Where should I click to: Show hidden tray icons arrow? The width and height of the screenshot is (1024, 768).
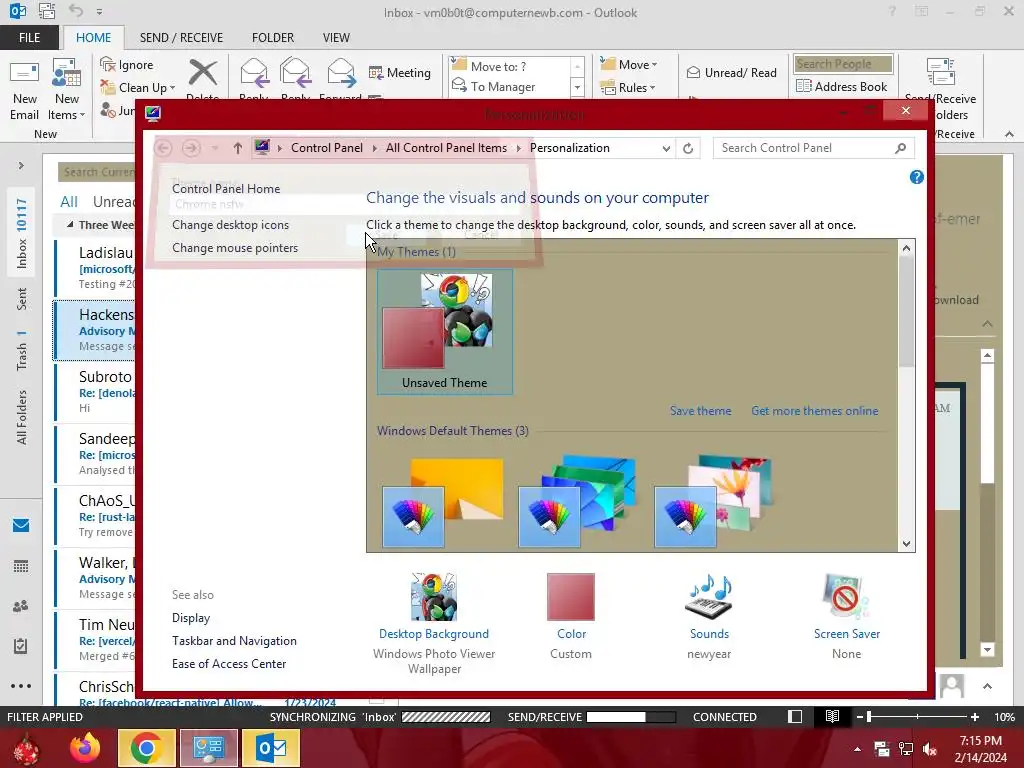point(857,749)
